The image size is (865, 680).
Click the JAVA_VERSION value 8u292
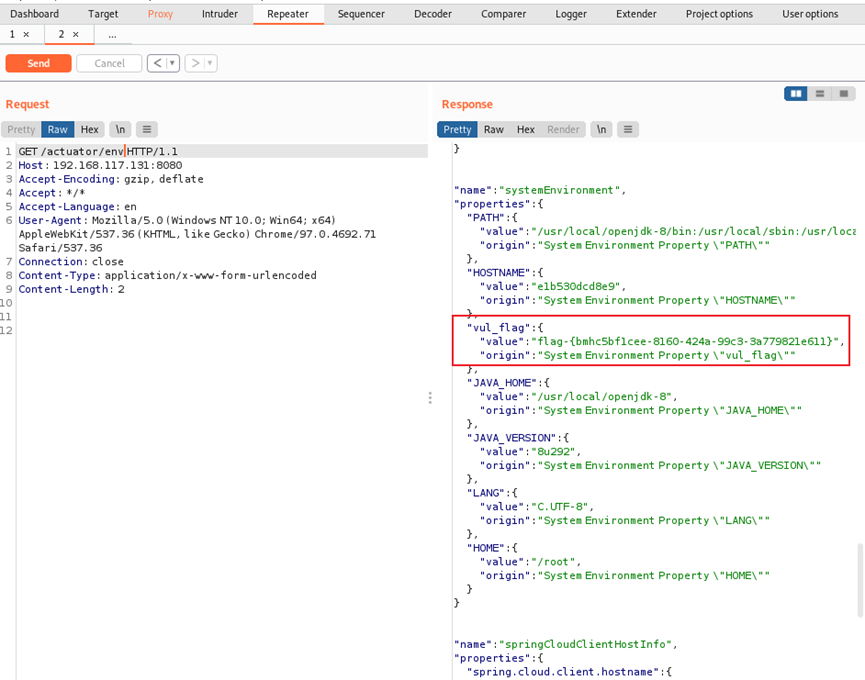(553, 452)
